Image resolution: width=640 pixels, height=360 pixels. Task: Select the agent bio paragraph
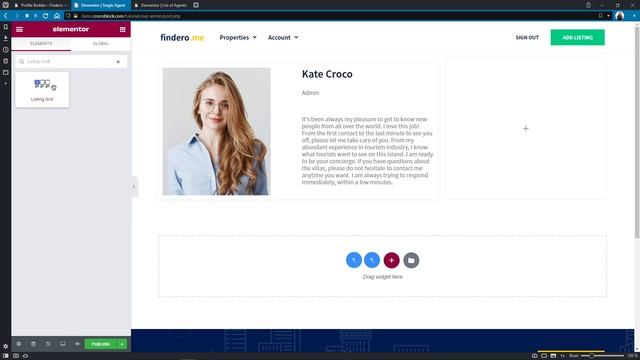coord(367,151)
